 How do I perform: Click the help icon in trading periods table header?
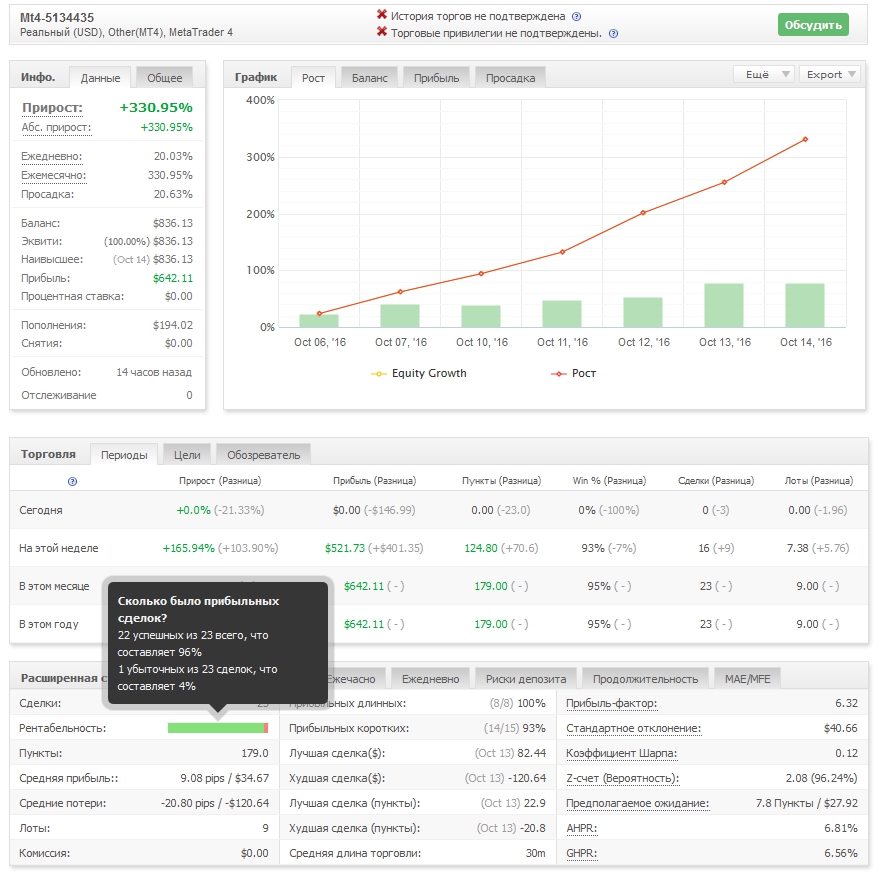[72, 481]
